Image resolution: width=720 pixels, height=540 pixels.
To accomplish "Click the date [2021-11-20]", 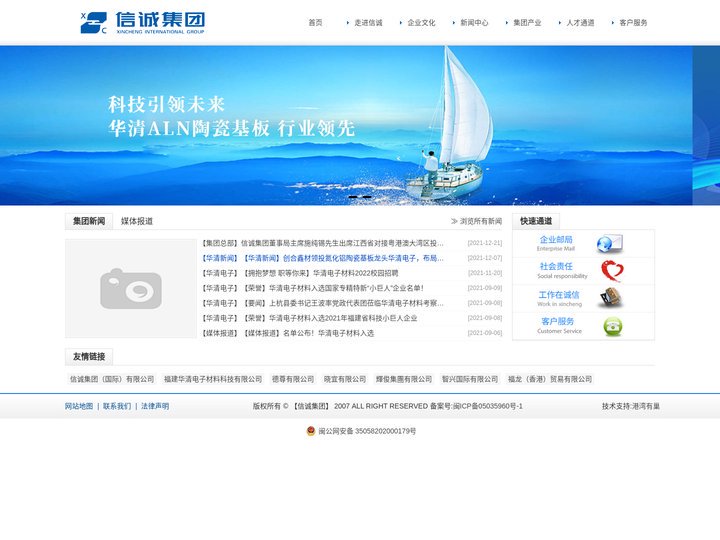I will click(x=485, y=273).
